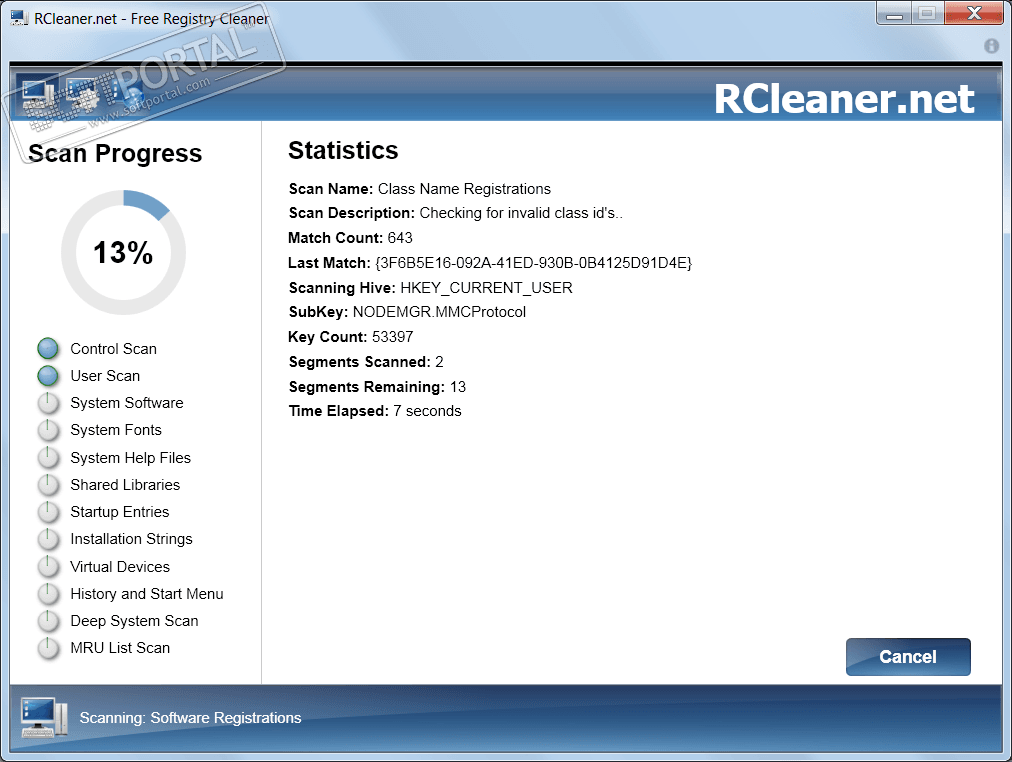This screenshot has width=1012, height=762.
Task: Click the System Help Files pending icon
Action: point(48,457)
